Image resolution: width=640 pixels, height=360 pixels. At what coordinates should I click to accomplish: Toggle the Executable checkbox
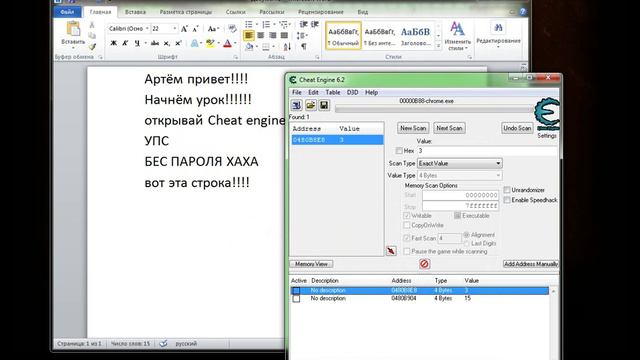click(457, 216)
